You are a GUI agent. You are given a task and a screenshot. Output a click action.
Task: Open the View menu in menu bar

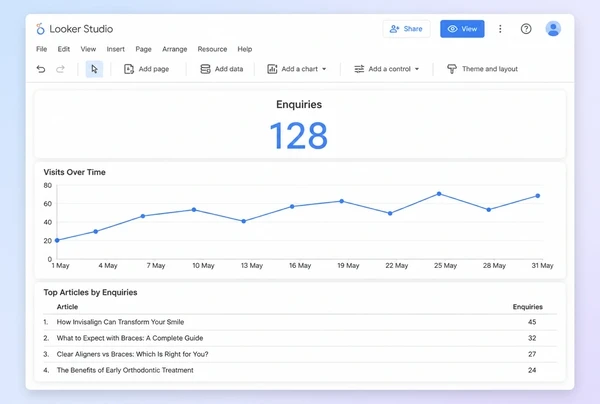pos(88,49)
